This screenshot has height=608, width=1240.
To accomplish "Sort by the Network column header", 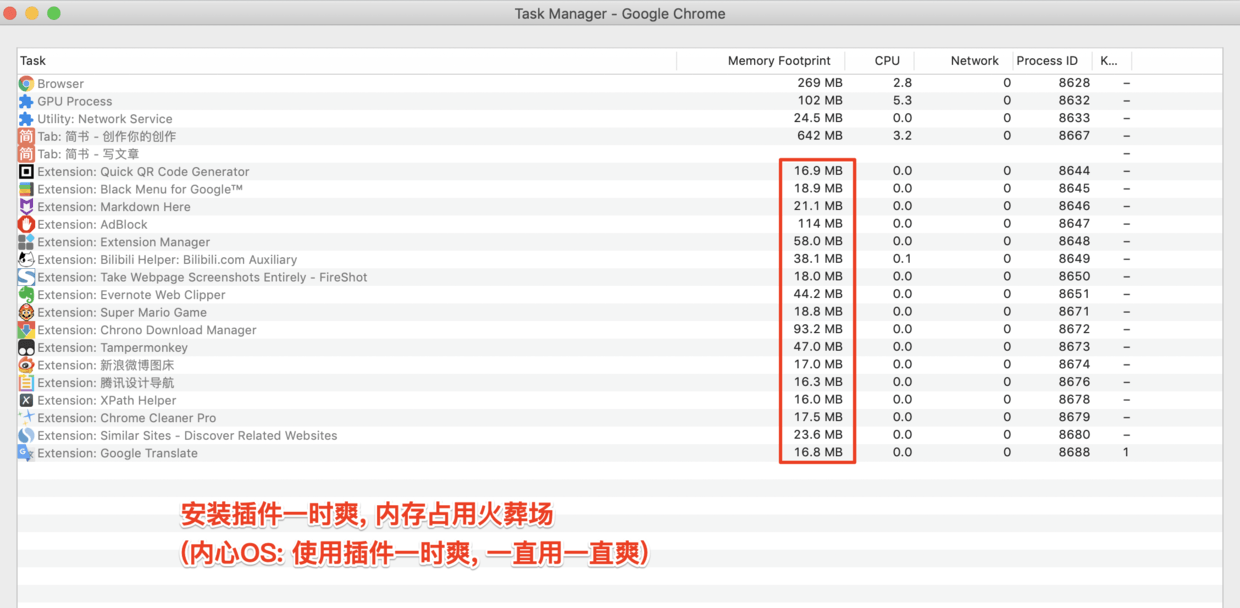I will tap(964, 61).
